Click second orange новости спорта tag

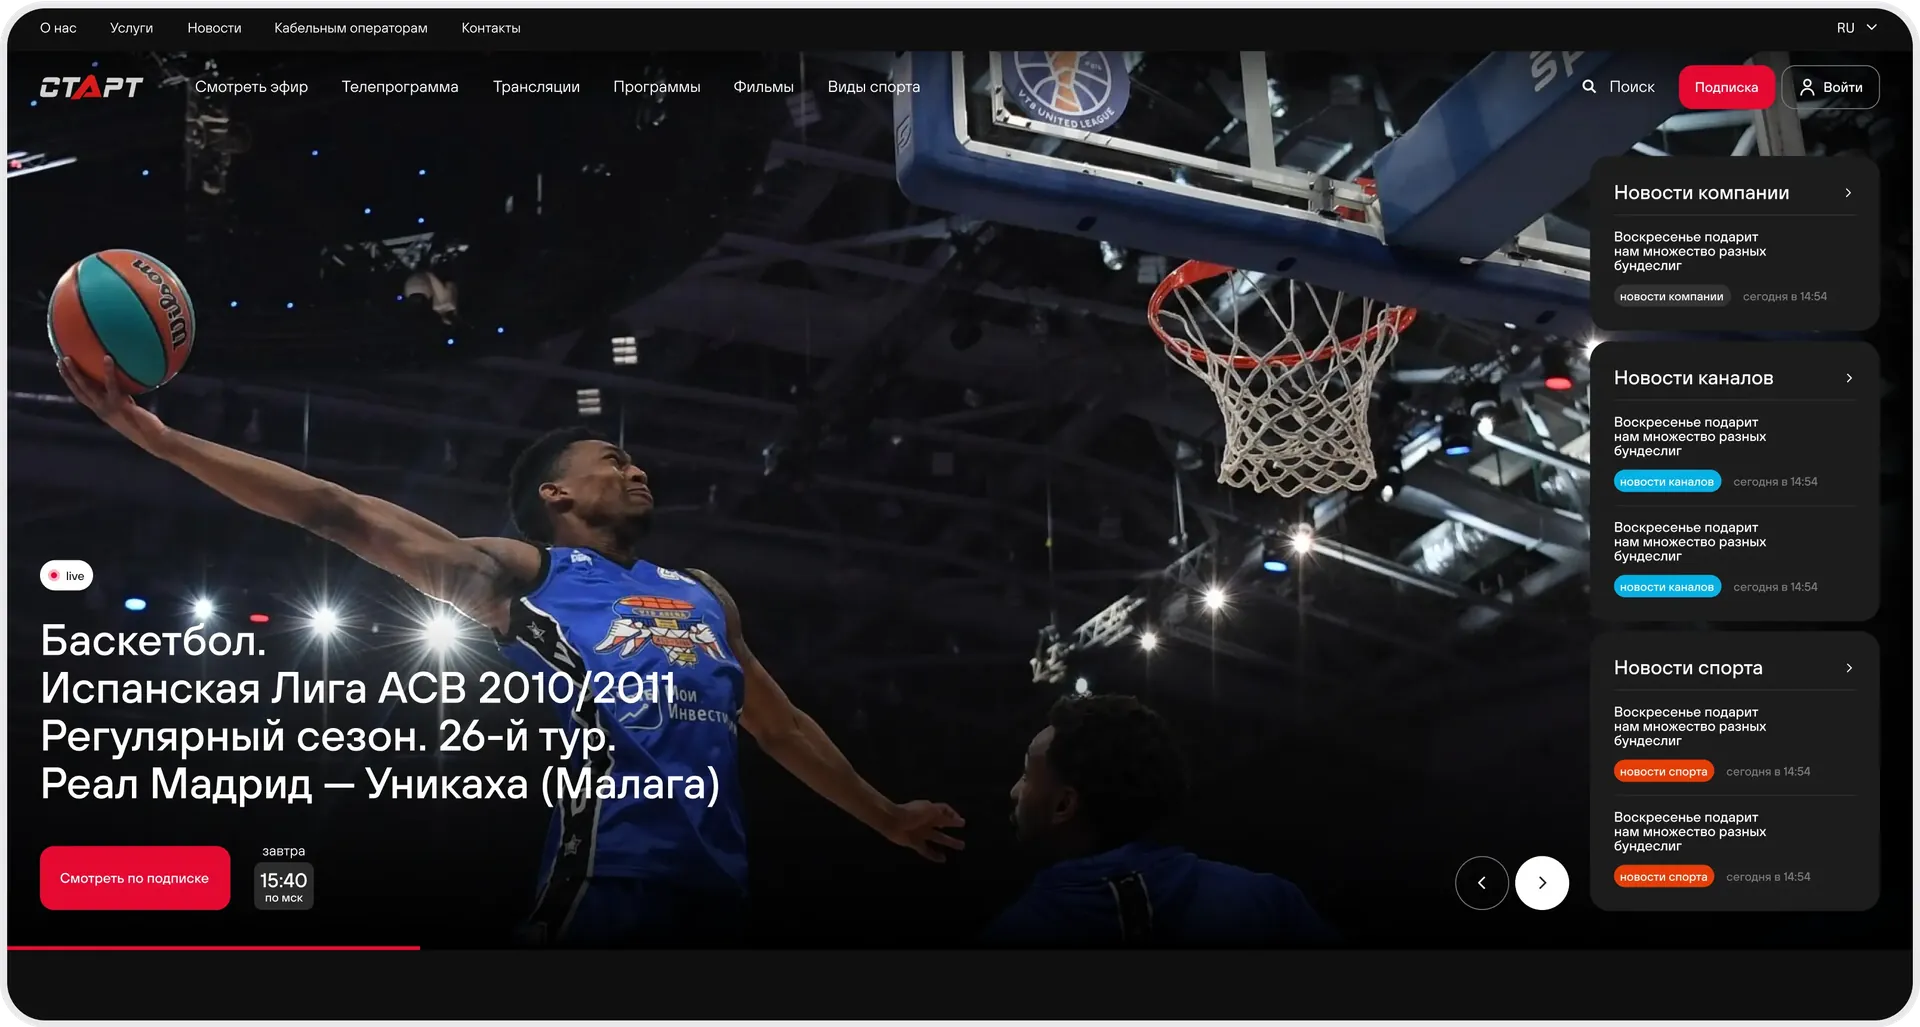click(1663, 877)
